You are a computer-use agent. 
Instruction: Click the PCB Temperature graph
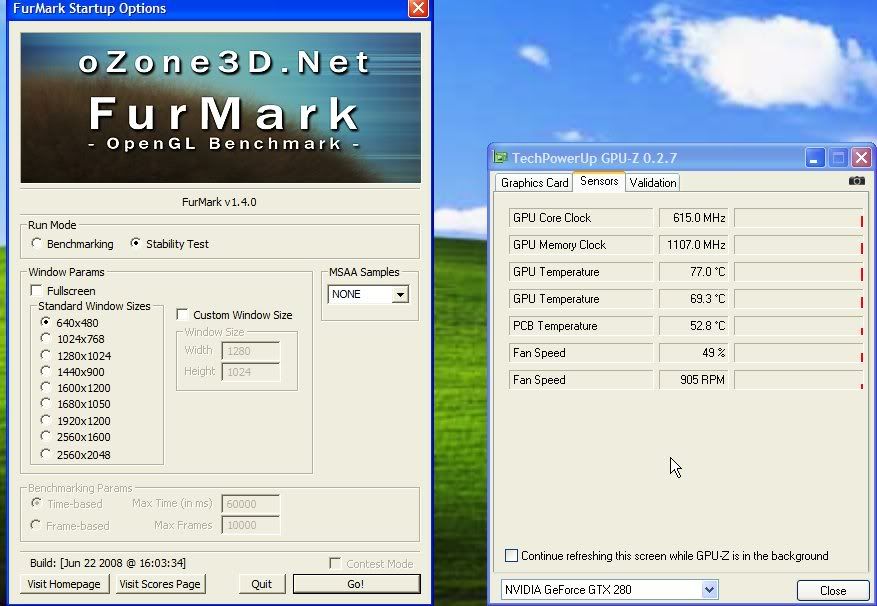click(799, 326)
